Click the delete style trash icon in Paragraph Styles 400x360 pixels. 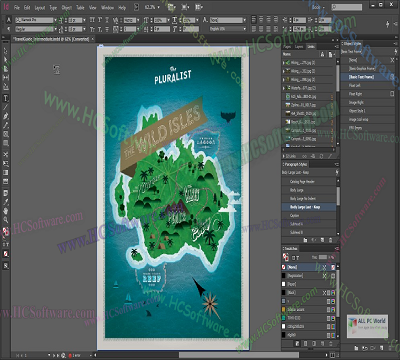coord(331,240)
